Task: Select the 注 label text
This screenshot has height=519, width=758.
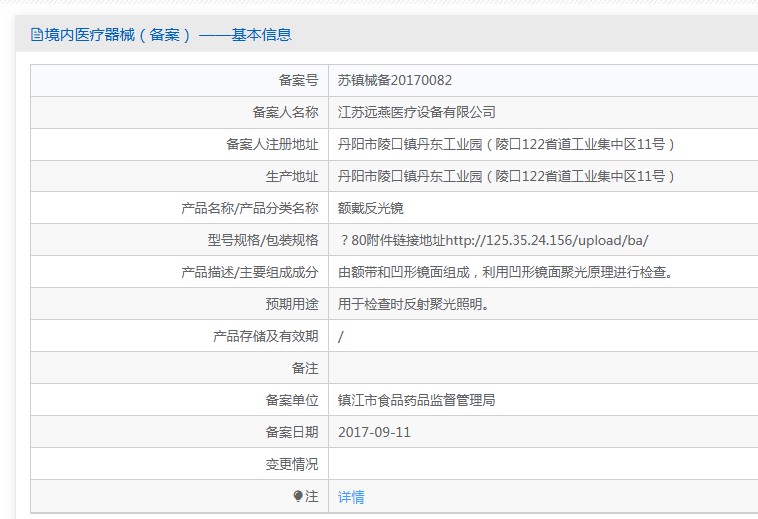Action: click(x=312, y=496)
